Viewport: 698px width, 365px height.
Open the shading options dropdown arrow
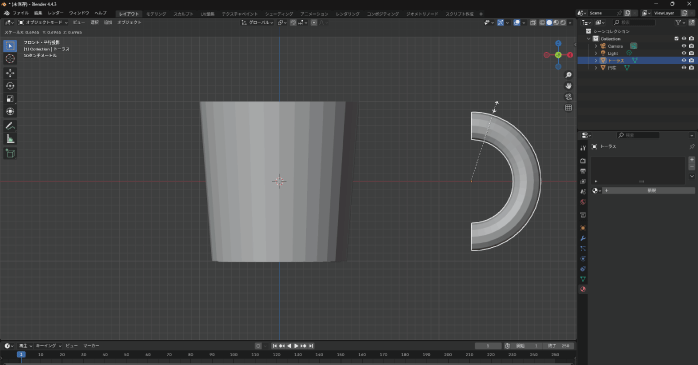coord(570,22)
